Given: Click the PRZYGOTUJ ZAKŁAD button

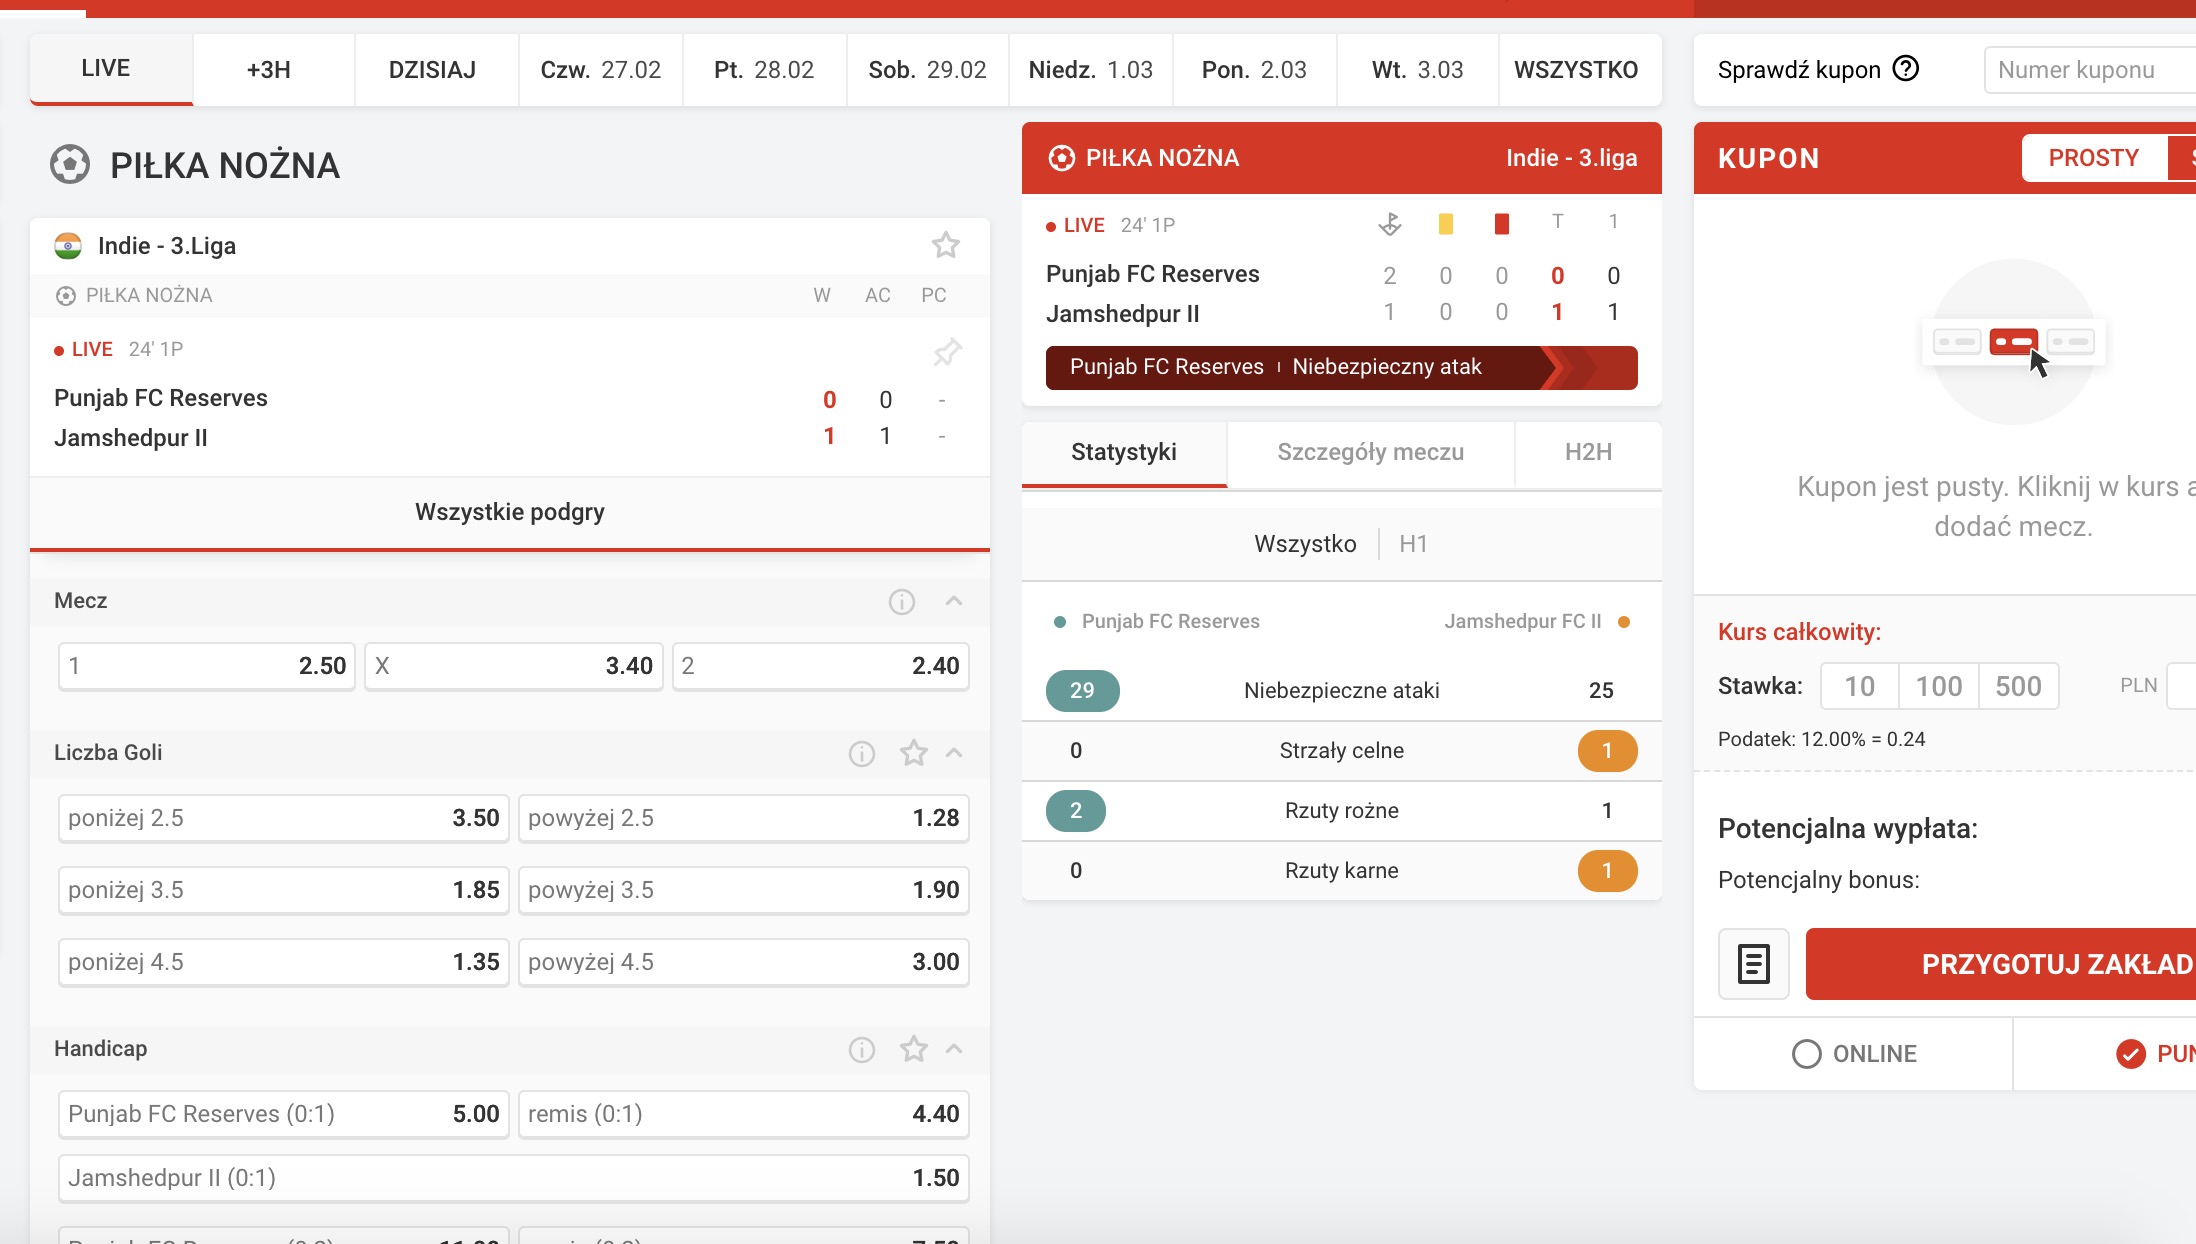Looking at the screenshot, I should click(2001, 964).
